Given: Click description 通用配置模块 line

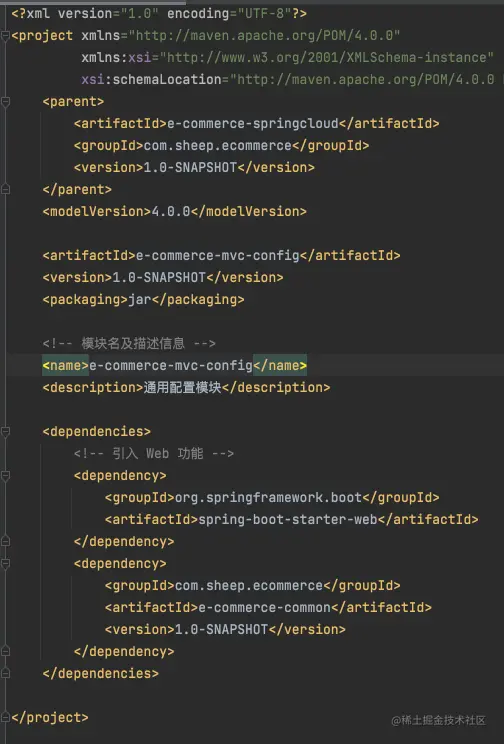Looking at the screenshot, I should 187,387.
